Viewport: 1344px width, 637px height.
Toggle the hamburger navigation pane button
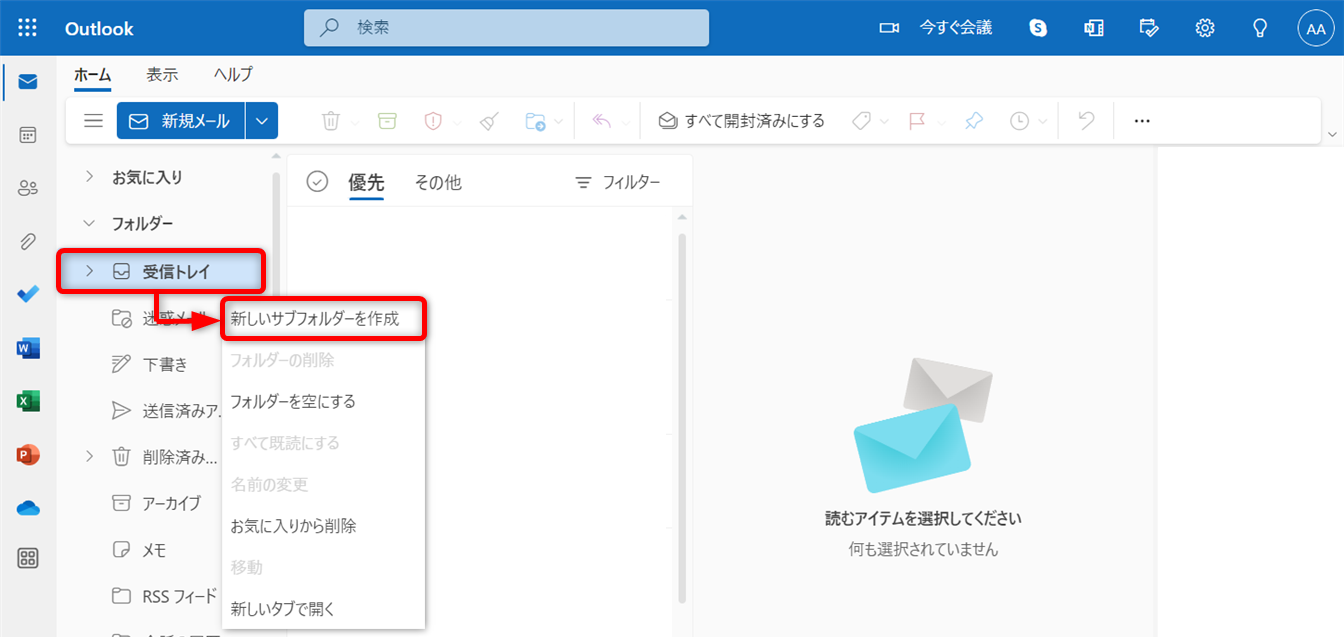(x=93, y=121)
